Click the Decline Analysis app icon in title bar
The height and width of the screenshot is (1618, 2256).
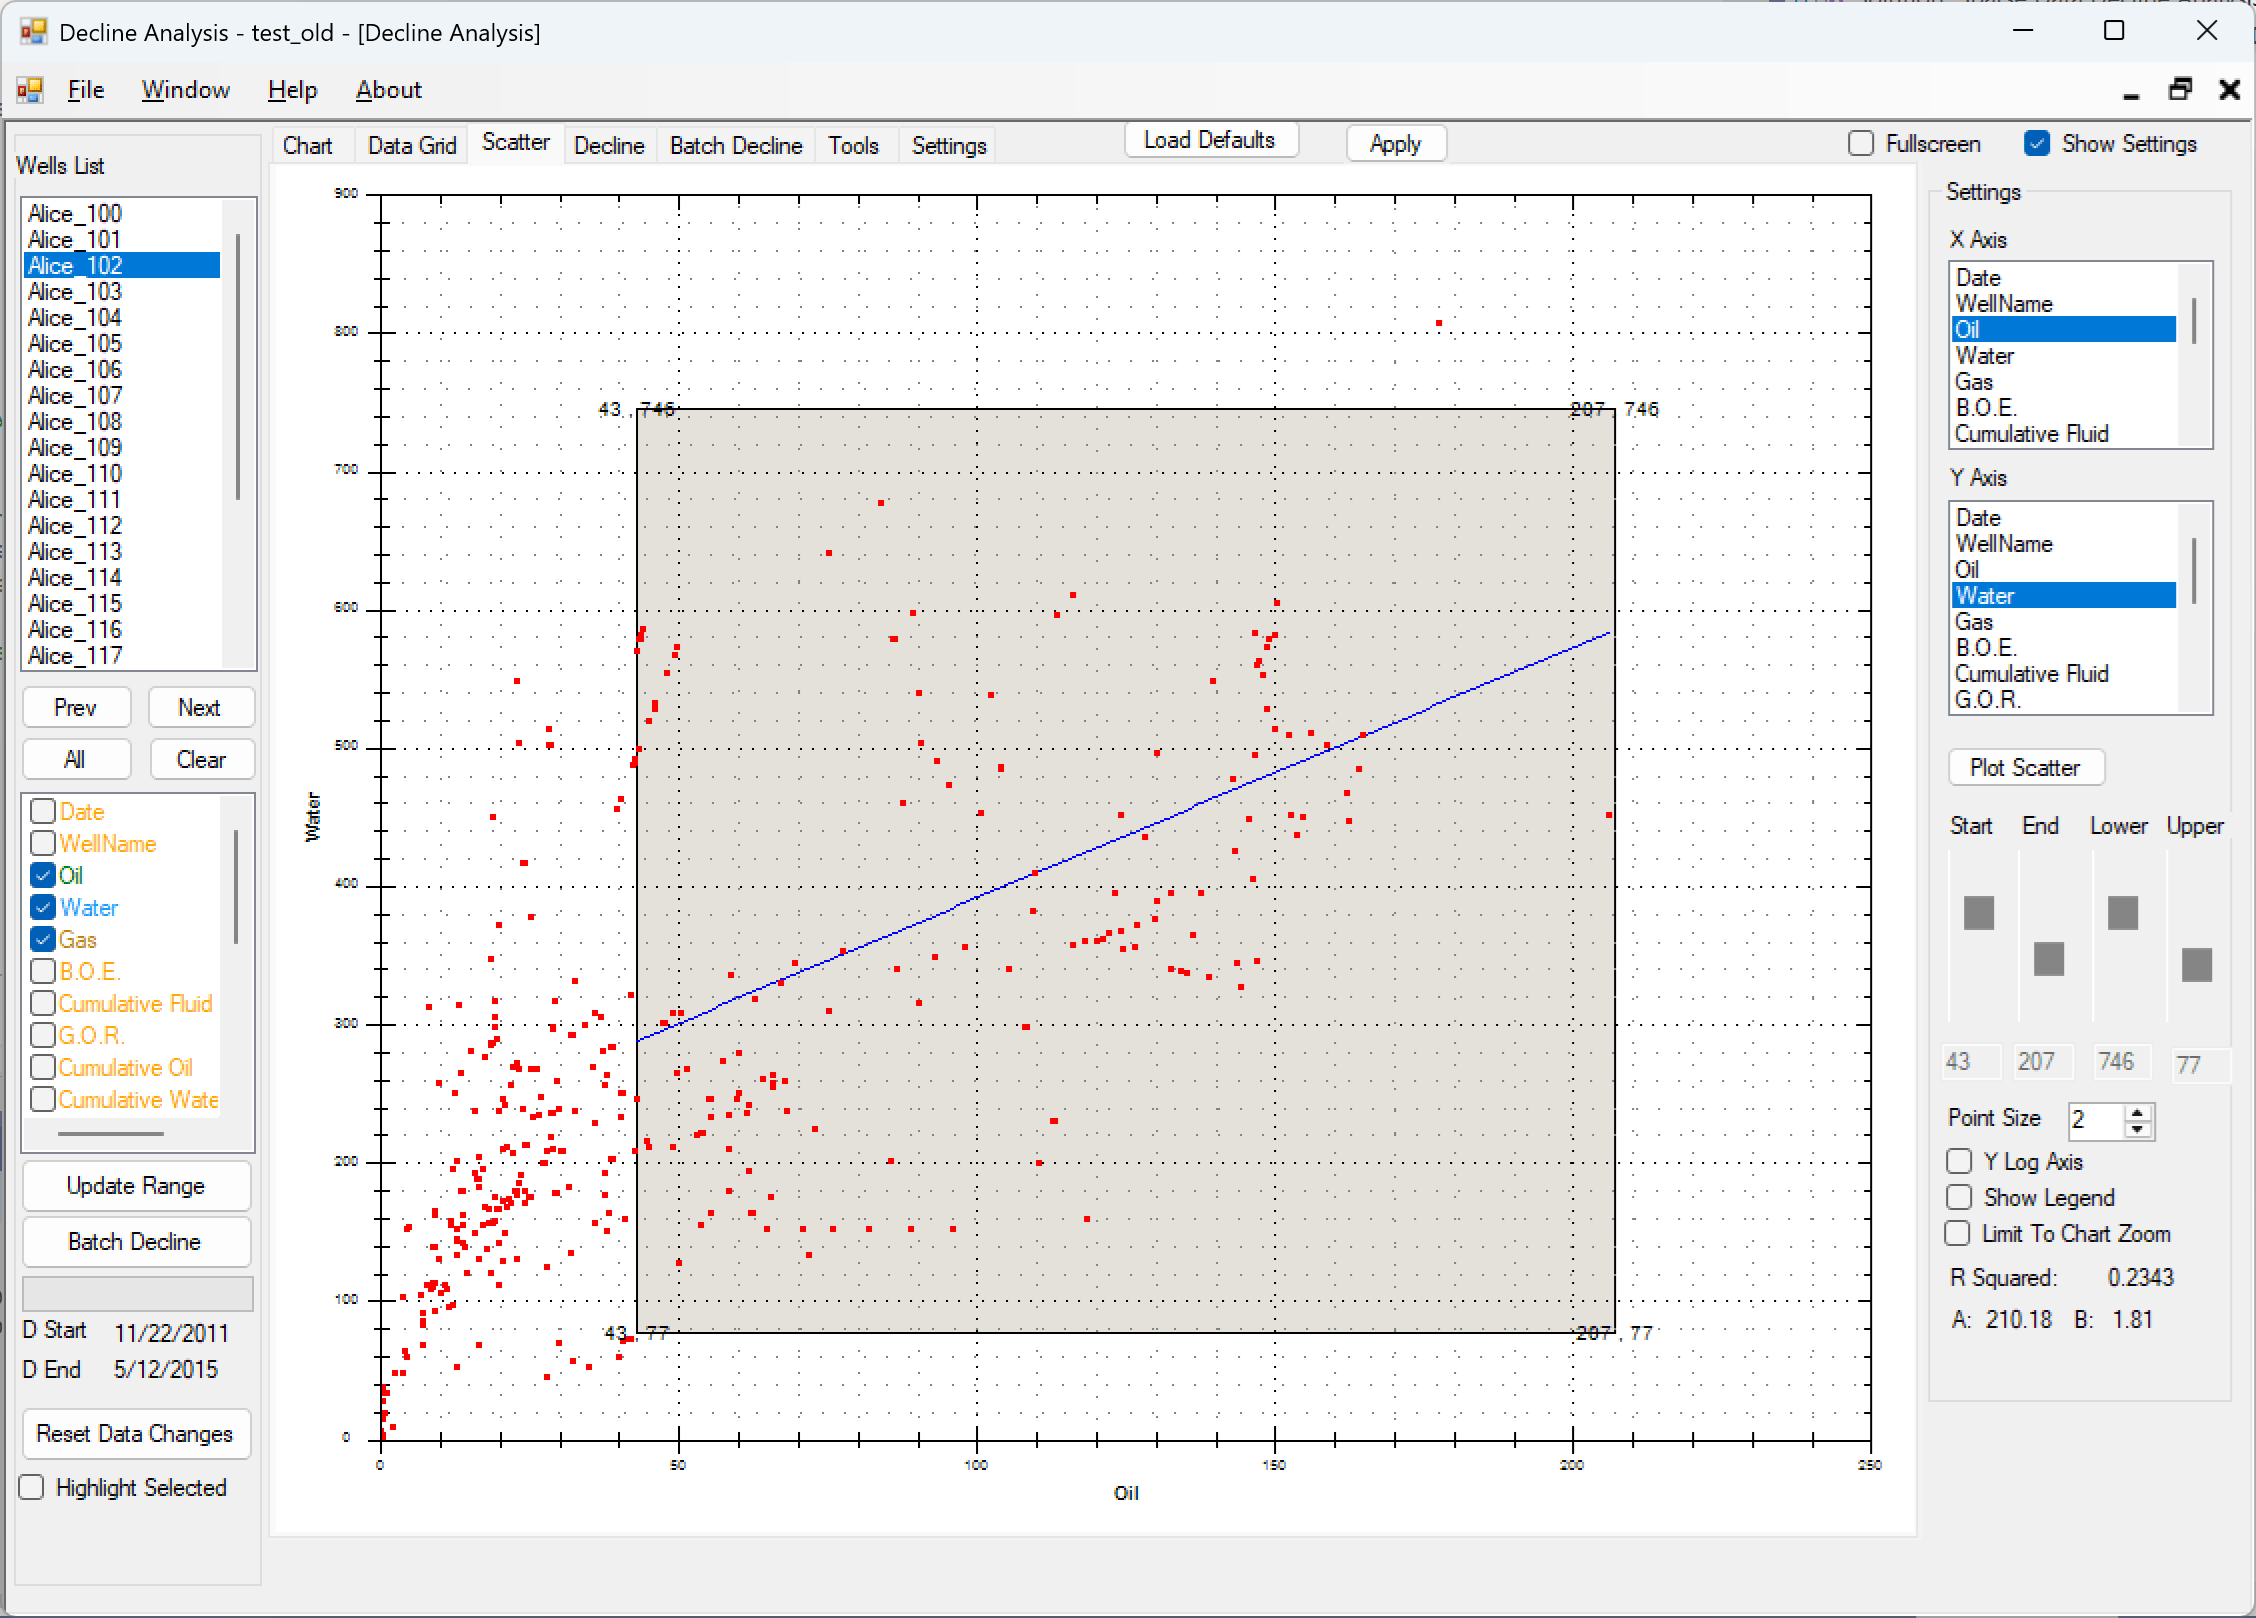click(33, 32)
